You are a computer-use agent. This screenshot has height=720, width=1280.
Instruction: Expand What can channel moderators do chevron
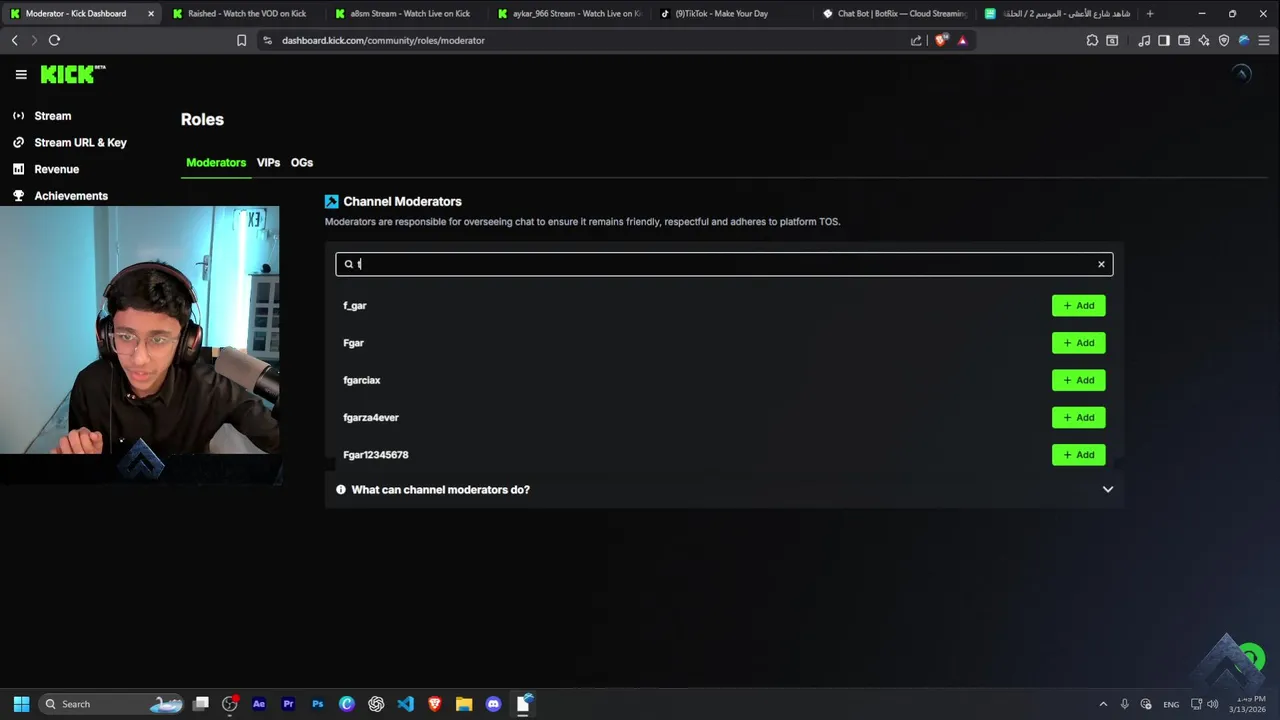[1108, 489]
